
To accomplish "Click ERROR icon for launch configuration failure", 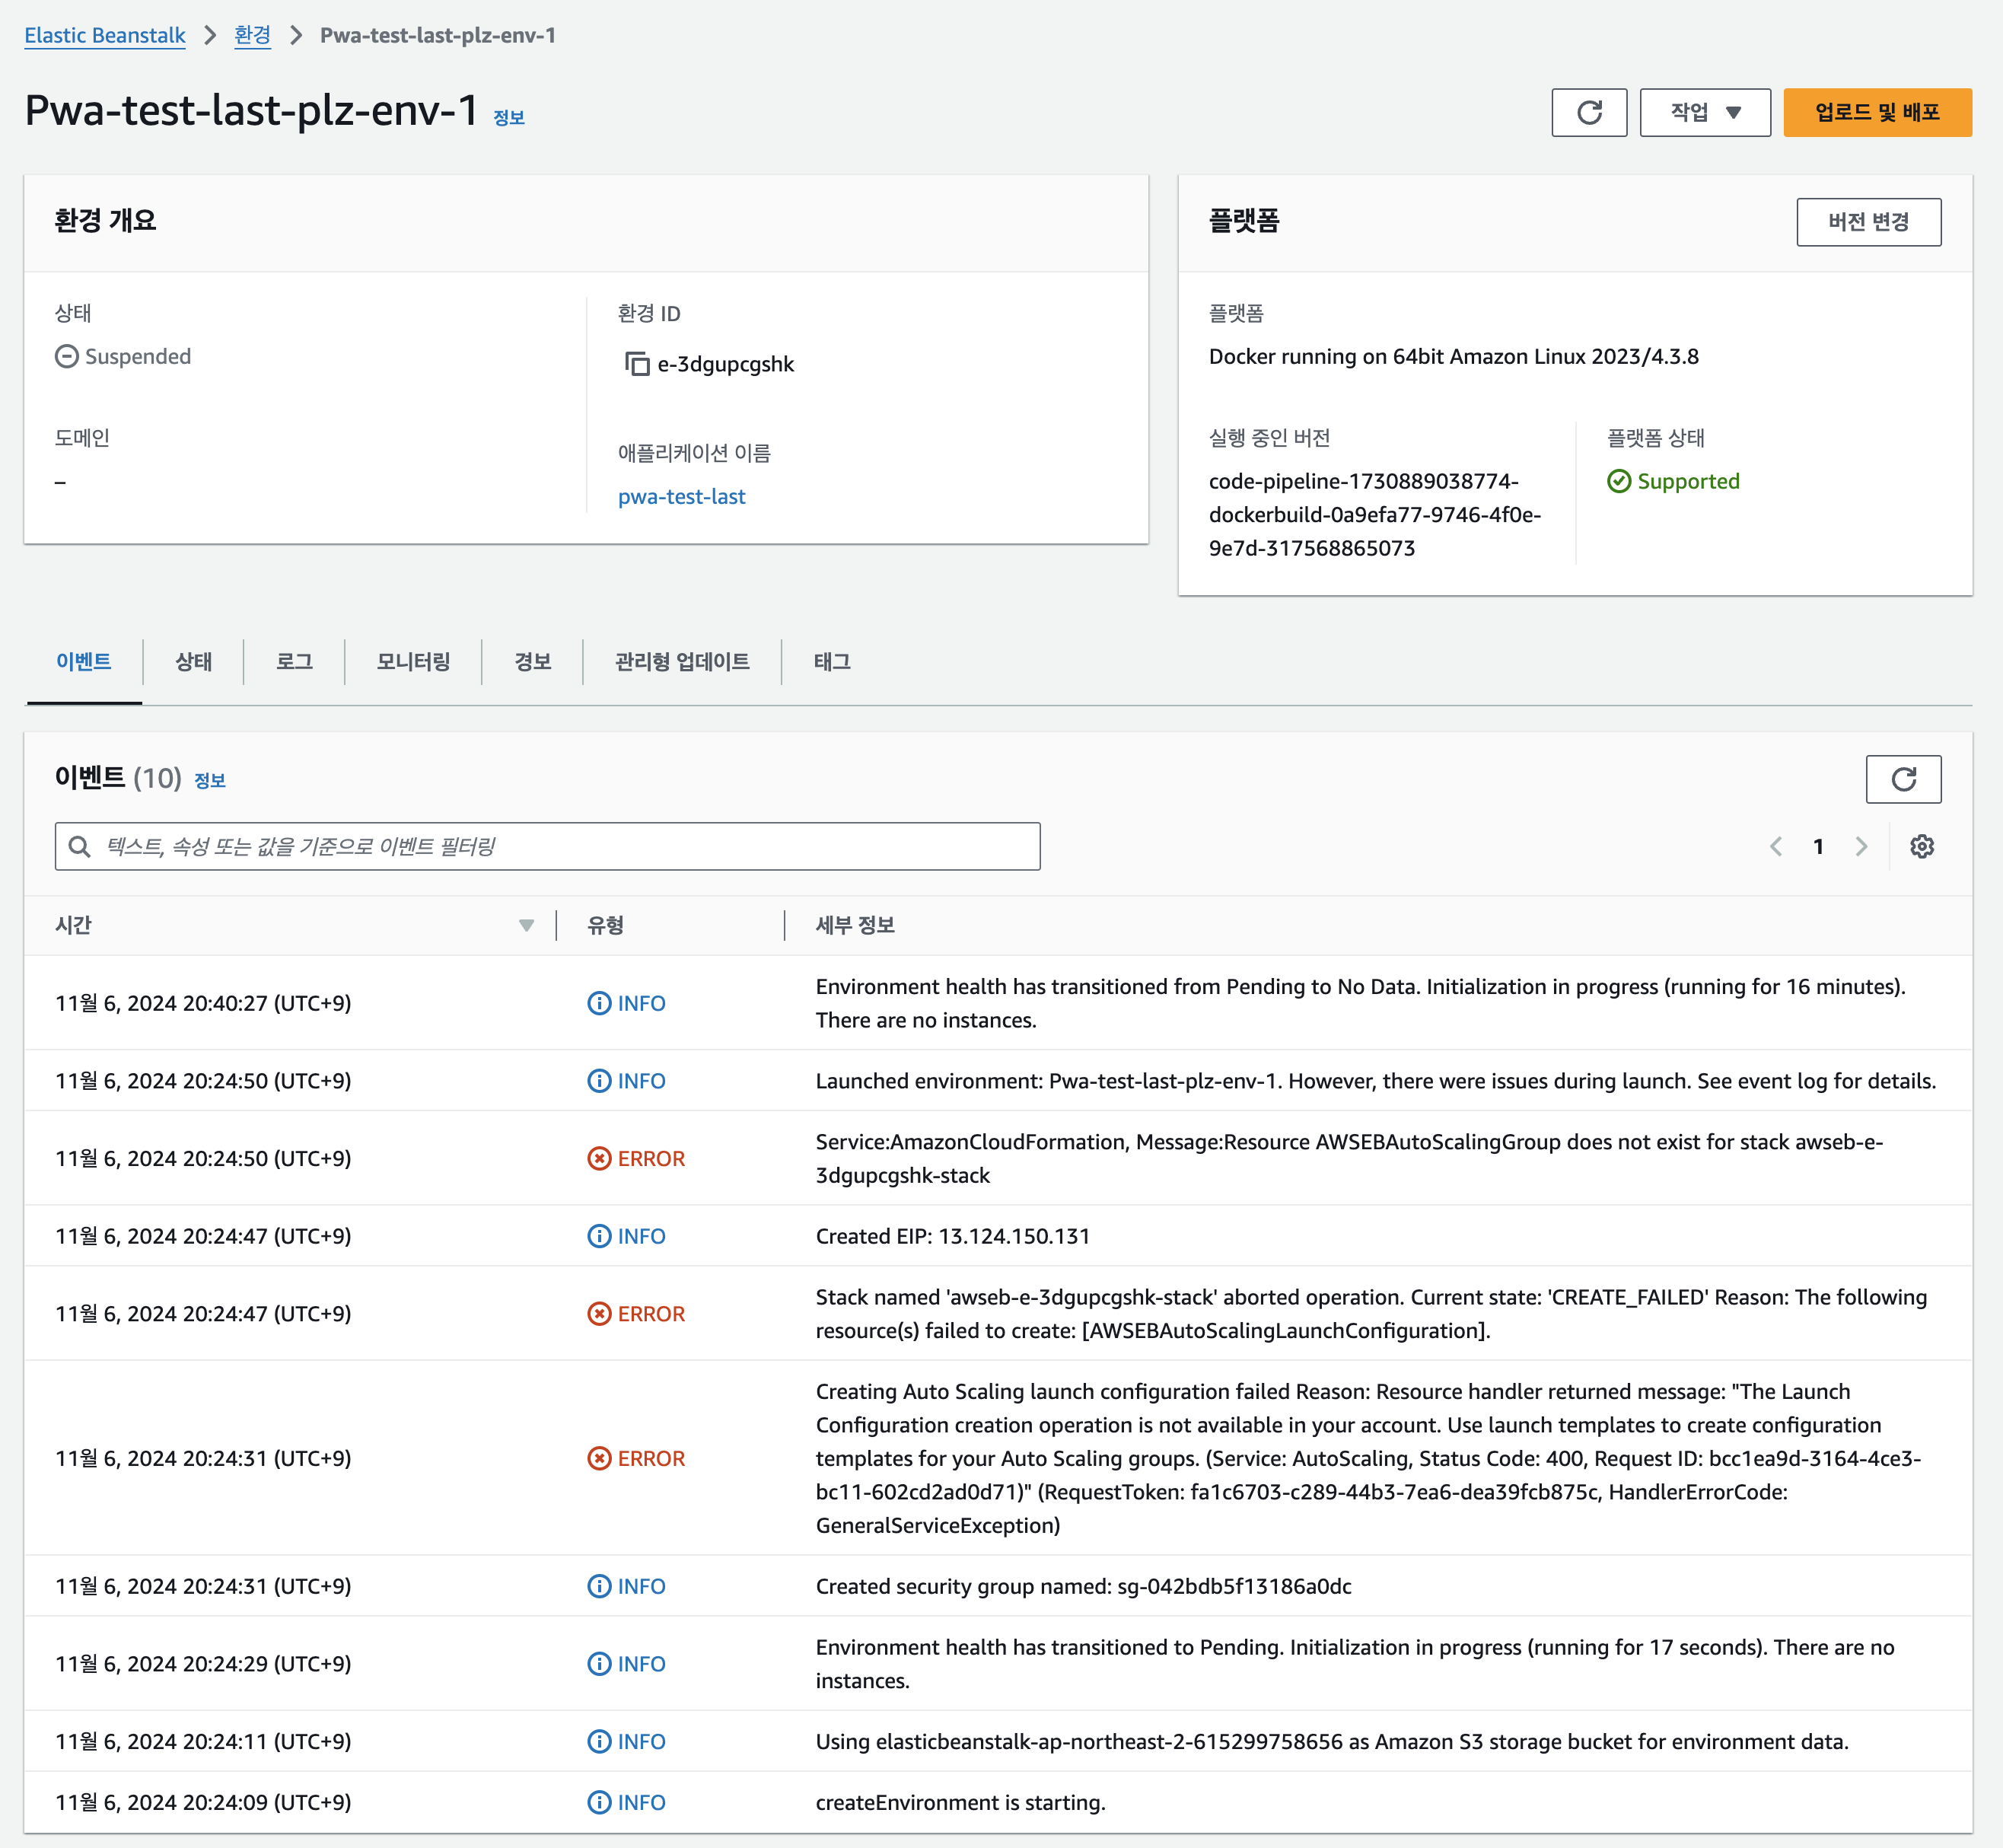I will click(x=599, y=1458).
